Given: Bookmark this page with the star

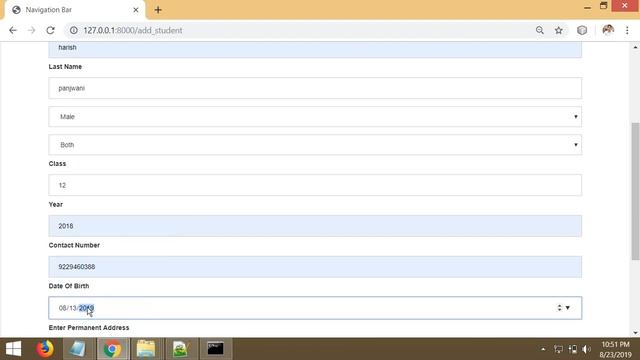Looking at the screenshot, I should 558,30.
